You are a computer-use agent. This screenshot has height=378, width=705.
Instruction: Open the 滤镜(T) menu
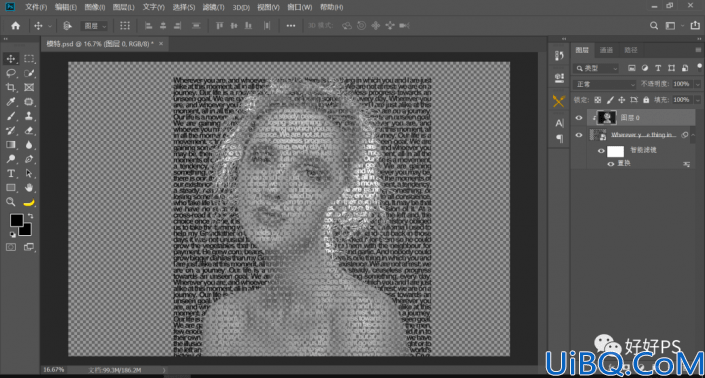214,7
